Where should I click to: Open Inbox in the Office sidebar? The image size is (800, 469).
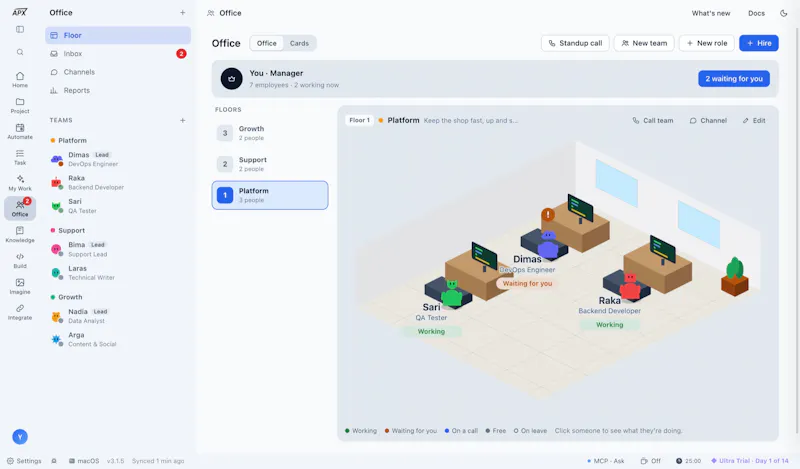point(118,54)
